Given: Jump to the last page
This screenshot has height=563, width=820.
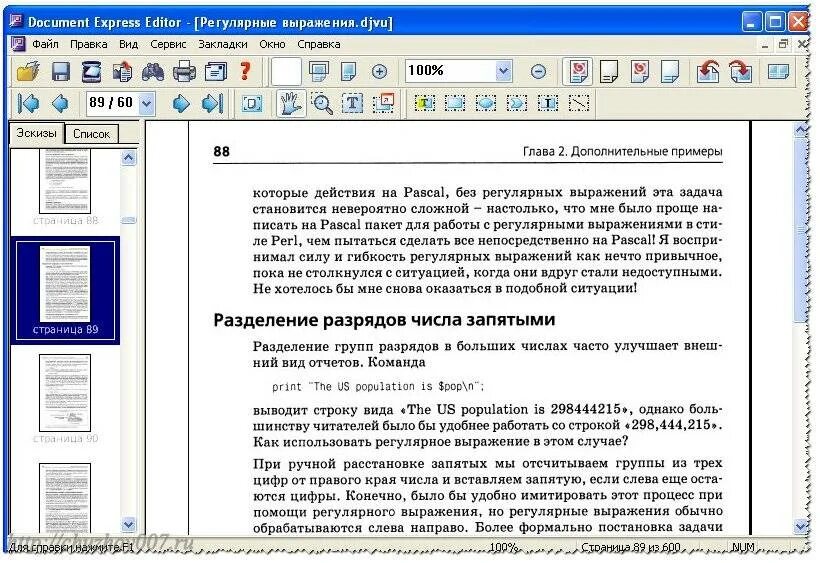Looking at the screenshot, I should coord(212,104).
